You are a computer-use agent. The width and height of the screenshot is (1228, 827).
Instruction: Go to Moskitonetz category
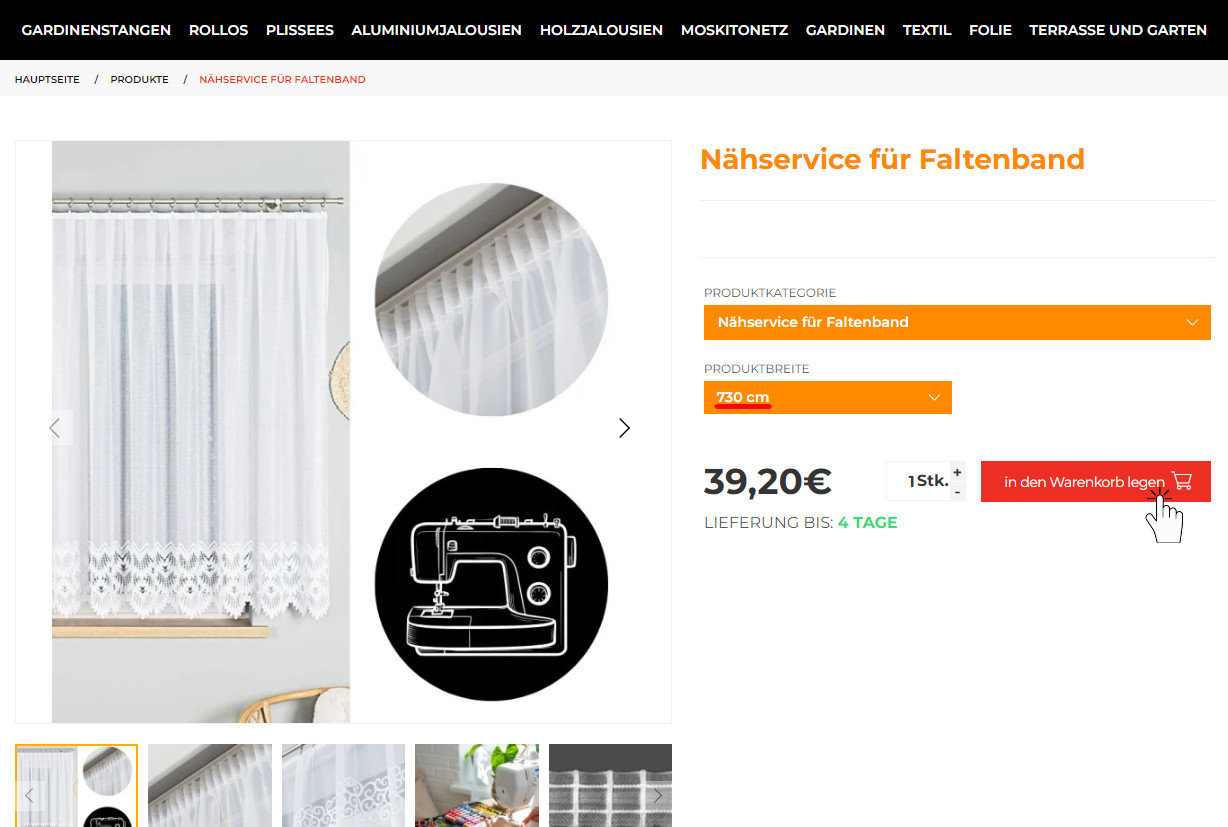[x=734, y=30]
